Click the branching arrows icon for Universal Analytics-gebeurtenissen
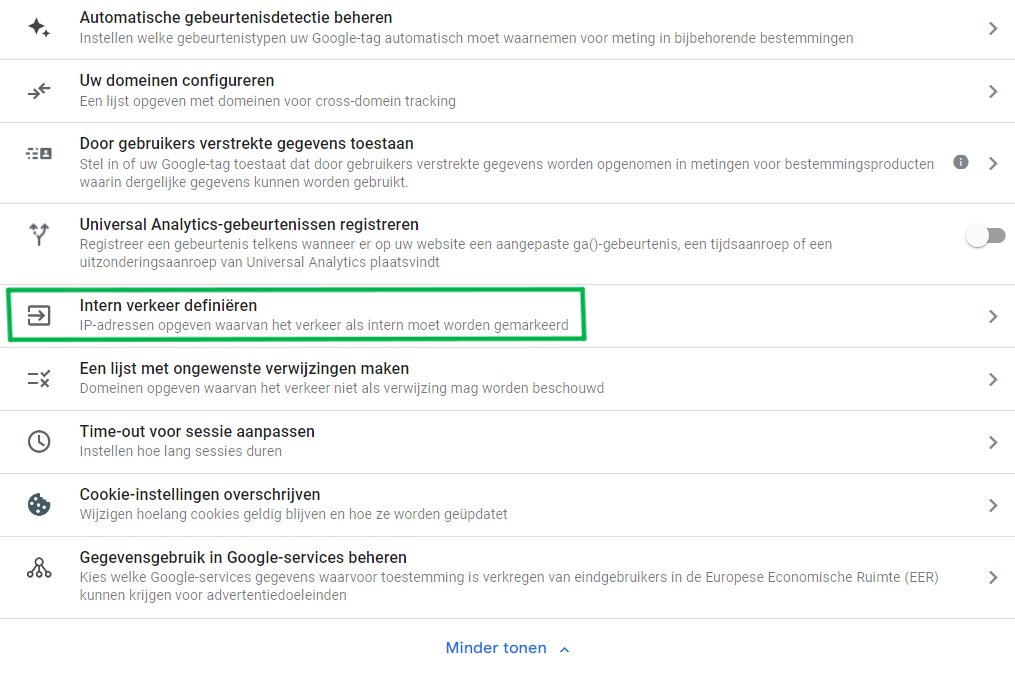The image size is (1015, 673). pos(39,234)
